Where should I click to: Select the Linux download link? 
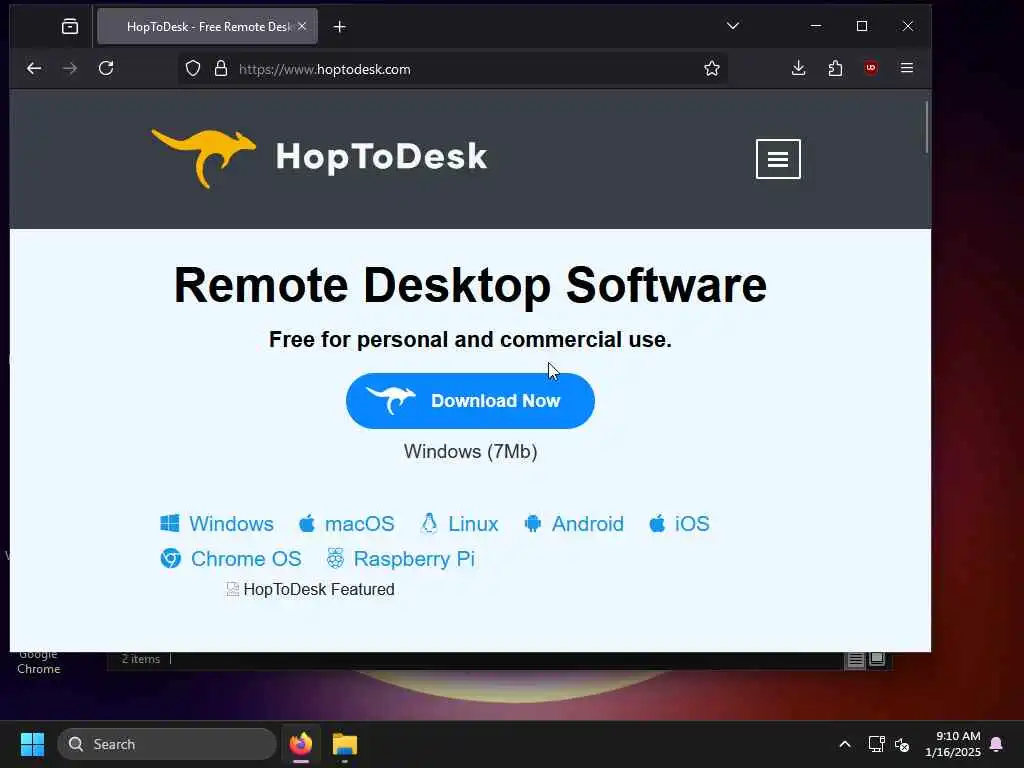tap(460, 524)
